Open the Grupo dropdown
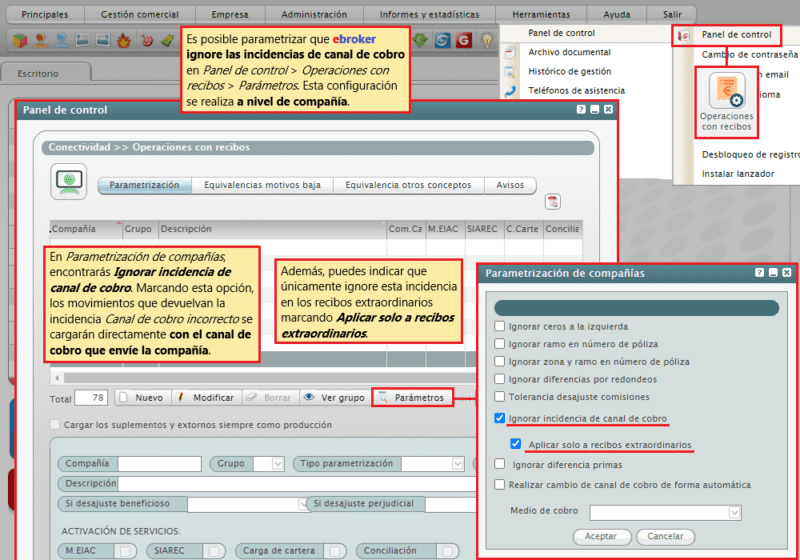 pos(278,464)
